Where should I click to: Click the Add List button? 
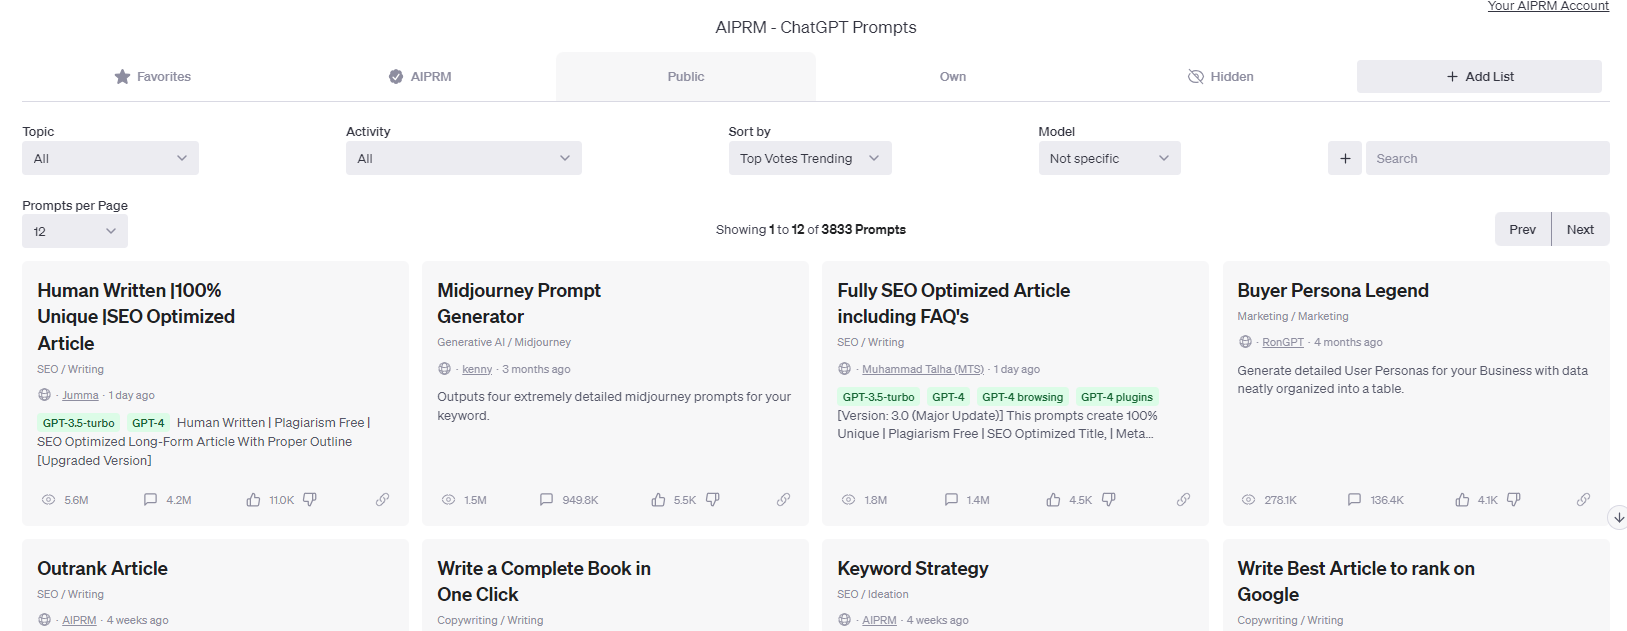tap(1479, 77)
